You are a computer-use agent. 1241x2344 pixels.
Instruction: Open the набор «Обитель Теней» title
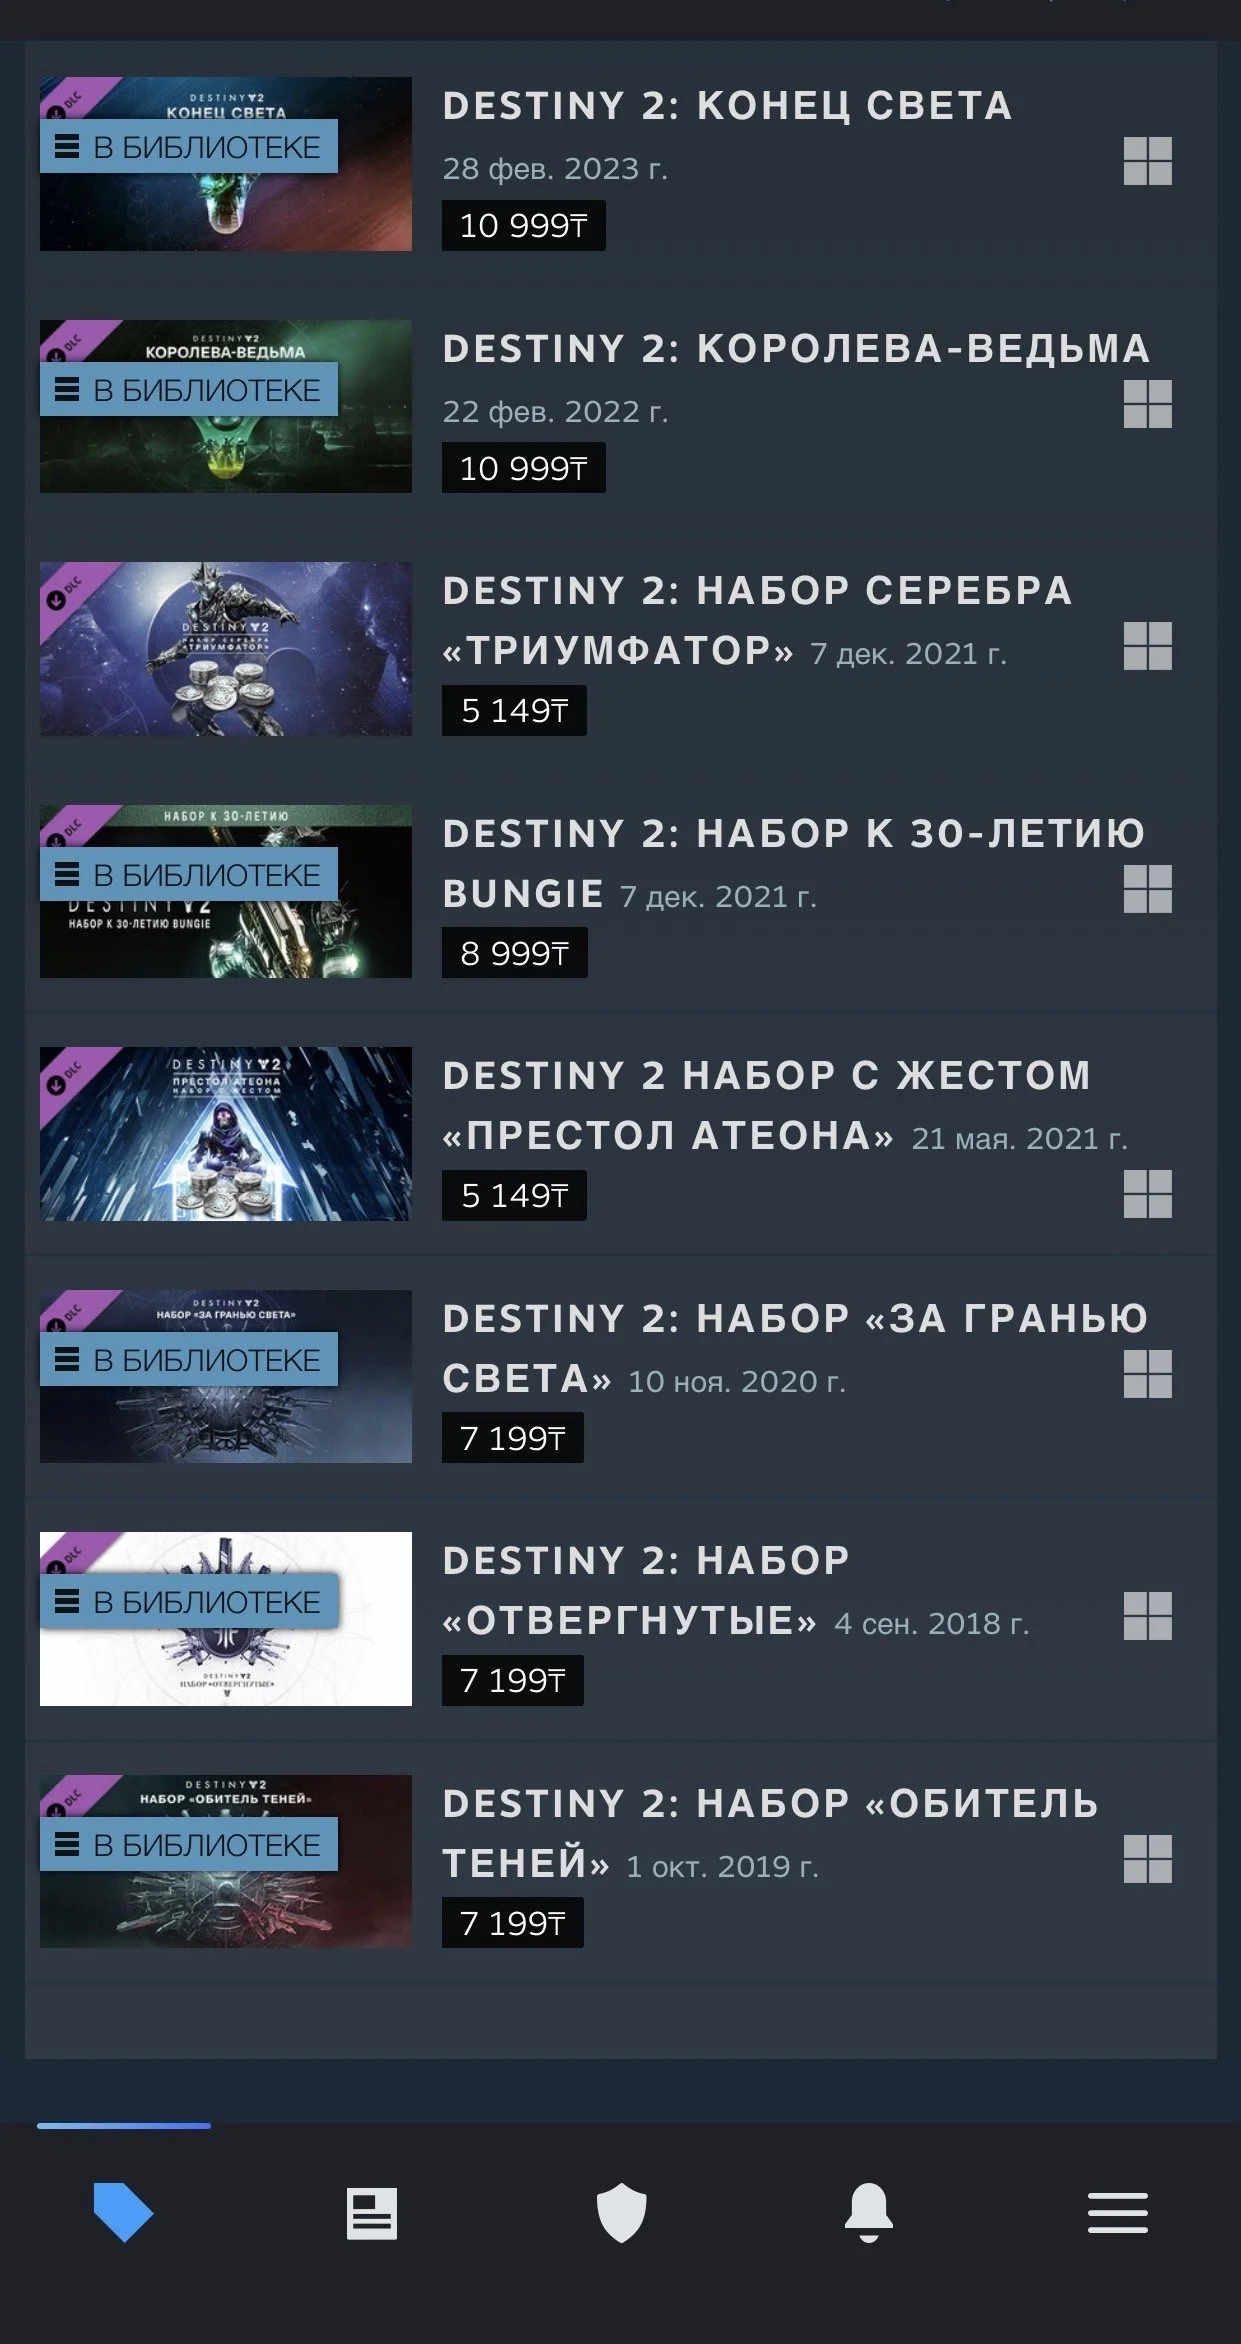(x=771, y=1833)
